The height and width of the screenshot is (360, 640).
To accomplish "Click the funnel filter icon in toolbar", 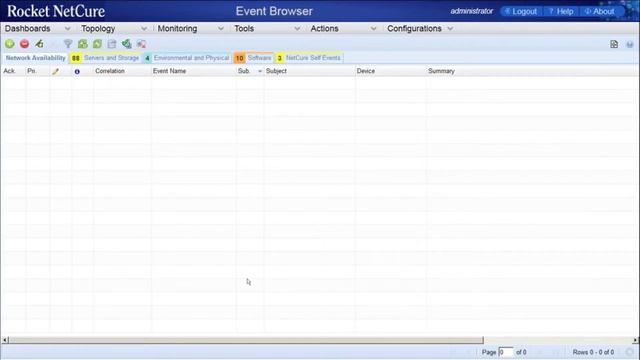I will [68, 44].
